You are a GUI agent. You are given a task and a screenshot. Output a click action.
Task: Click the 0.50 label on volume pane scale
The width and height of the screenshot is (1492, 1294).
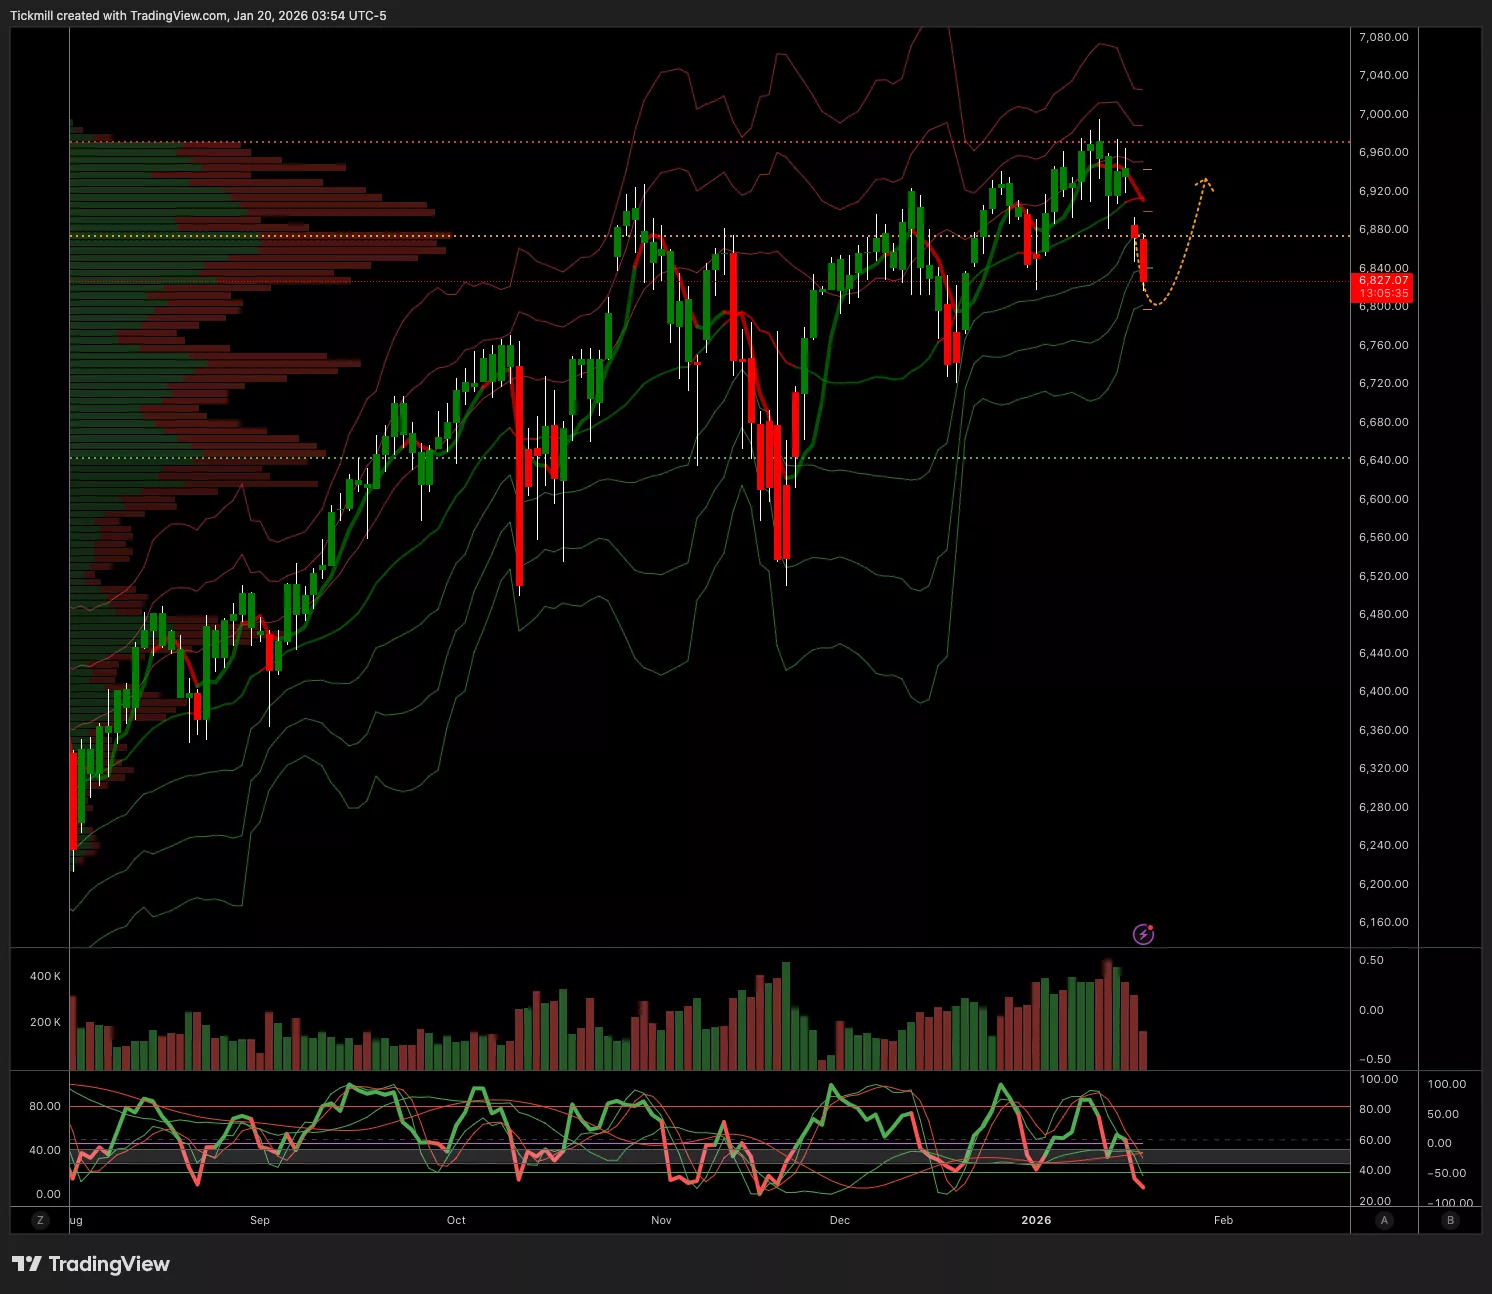[1372, 960]
